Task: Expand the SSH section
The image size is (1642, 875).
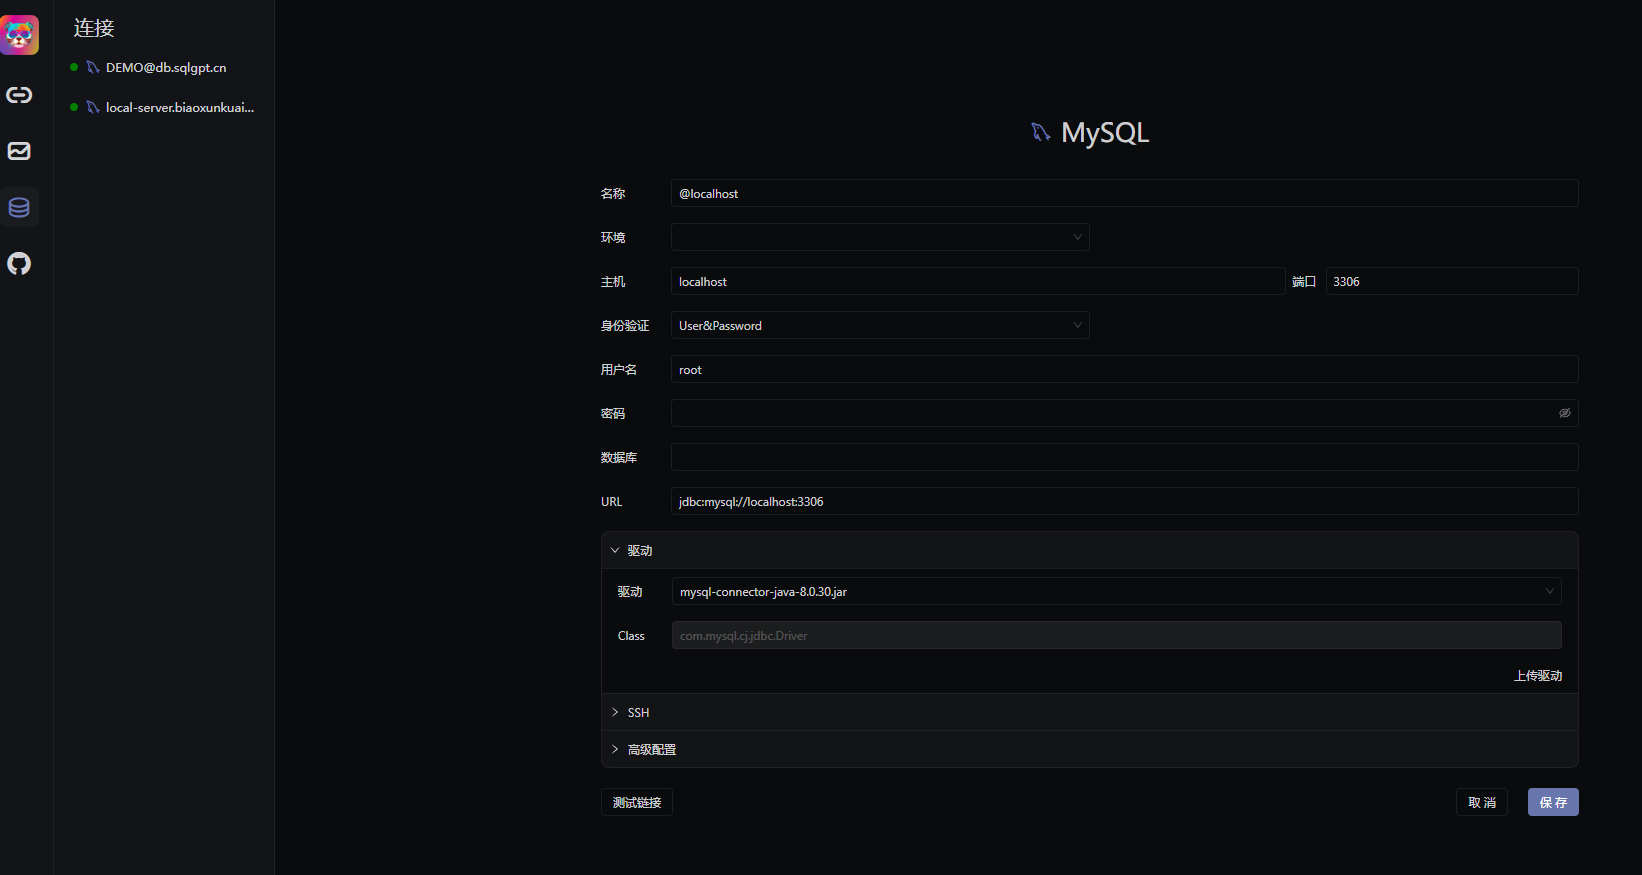Action: click(1090, 712)
